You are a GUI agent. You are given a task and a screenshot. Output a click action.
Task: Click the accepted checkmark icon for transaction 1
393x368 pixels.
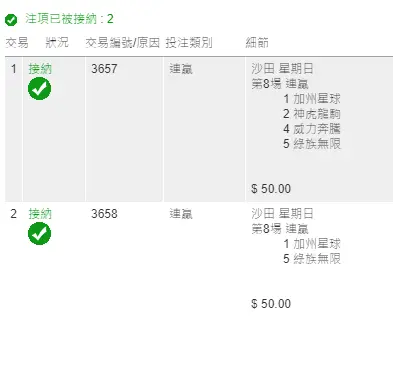[x=39, y=88]
